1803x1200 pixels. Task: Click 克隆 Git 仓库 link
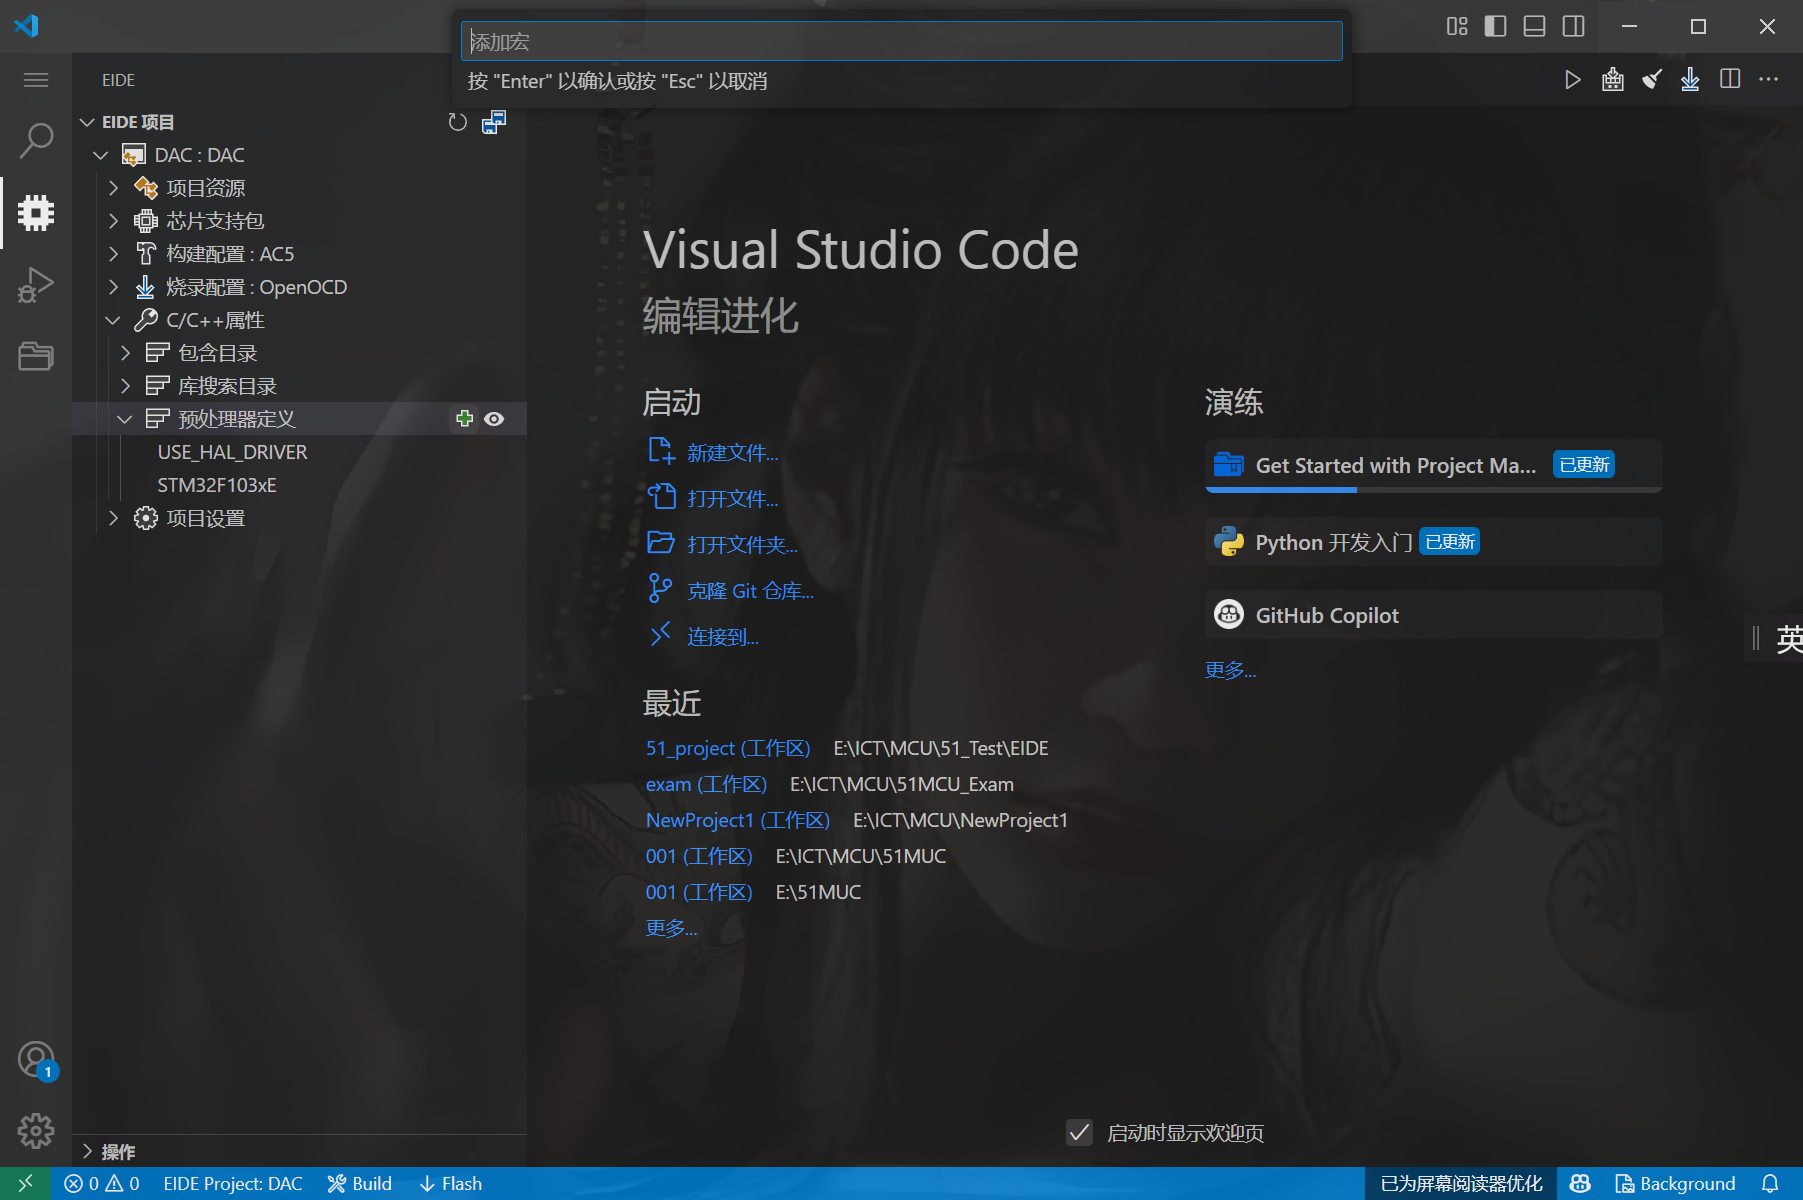tap(750, 591)
